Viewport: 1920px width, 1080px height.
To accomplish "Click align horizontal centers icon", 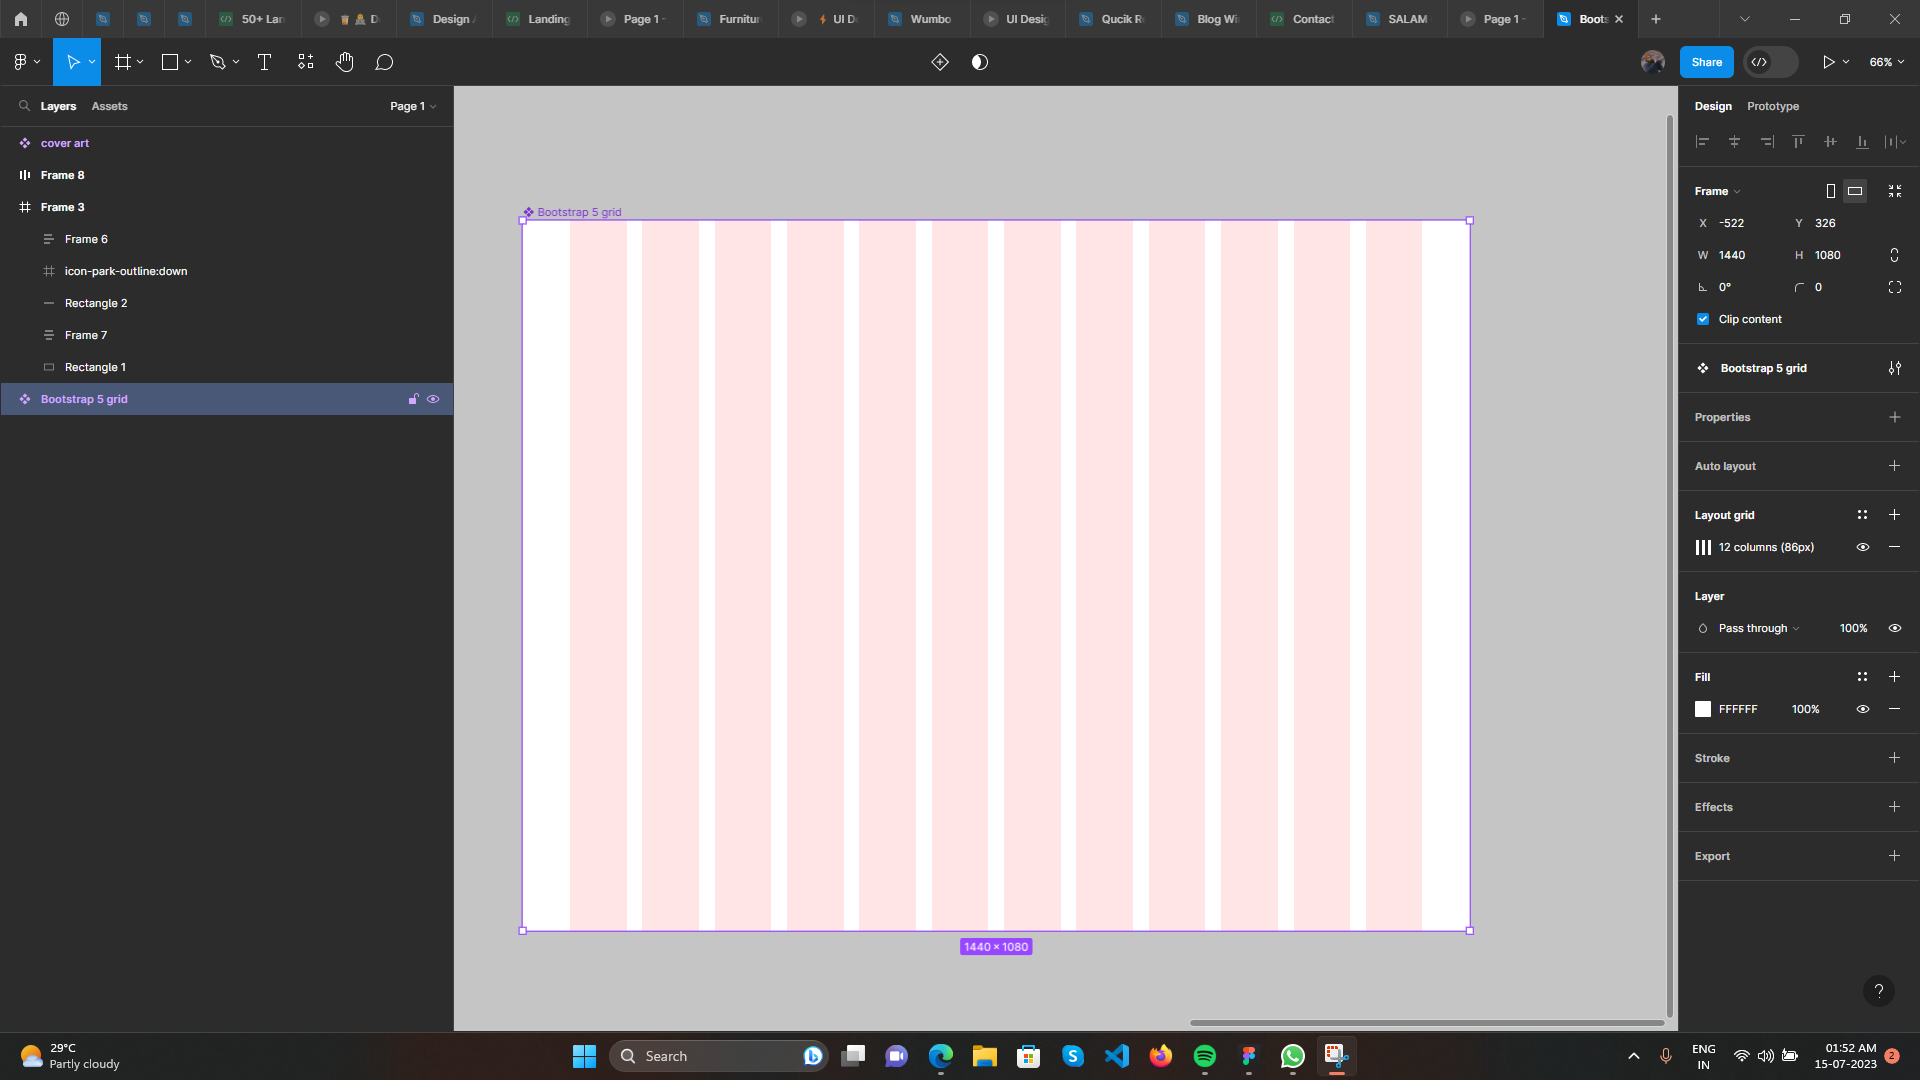I will point(1734,142).
